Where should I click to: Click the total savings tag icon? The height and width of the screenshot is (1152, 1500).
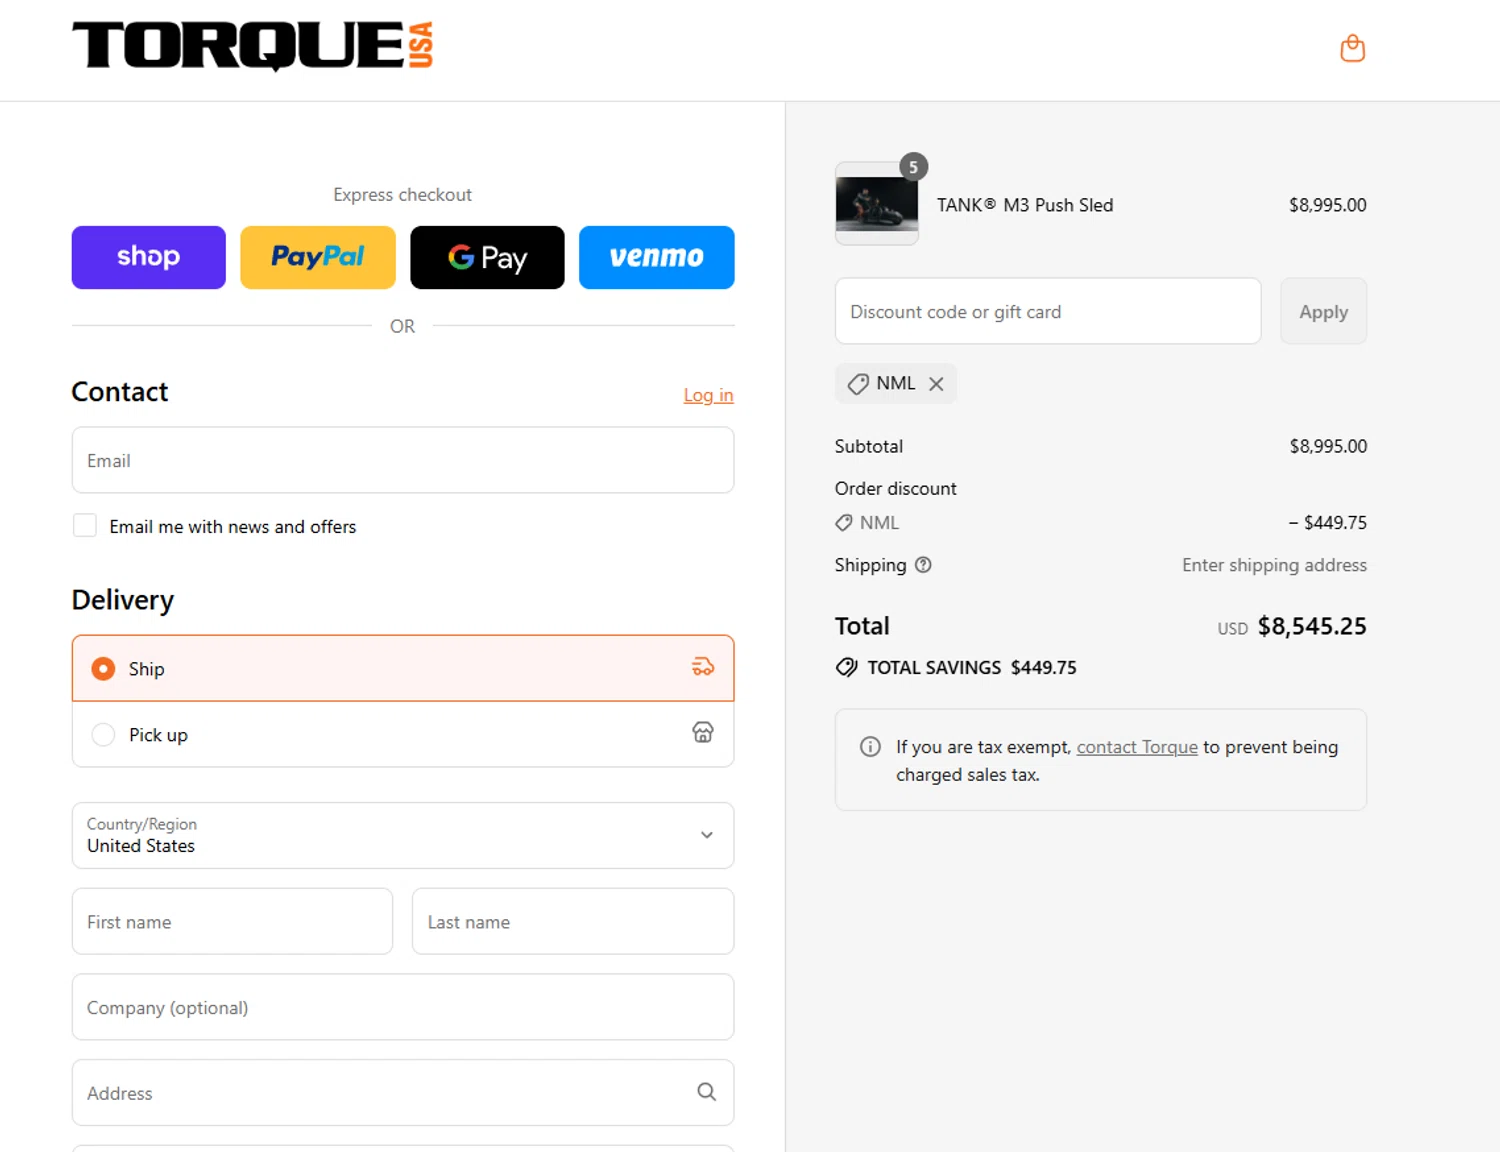[x=846, y=667]
